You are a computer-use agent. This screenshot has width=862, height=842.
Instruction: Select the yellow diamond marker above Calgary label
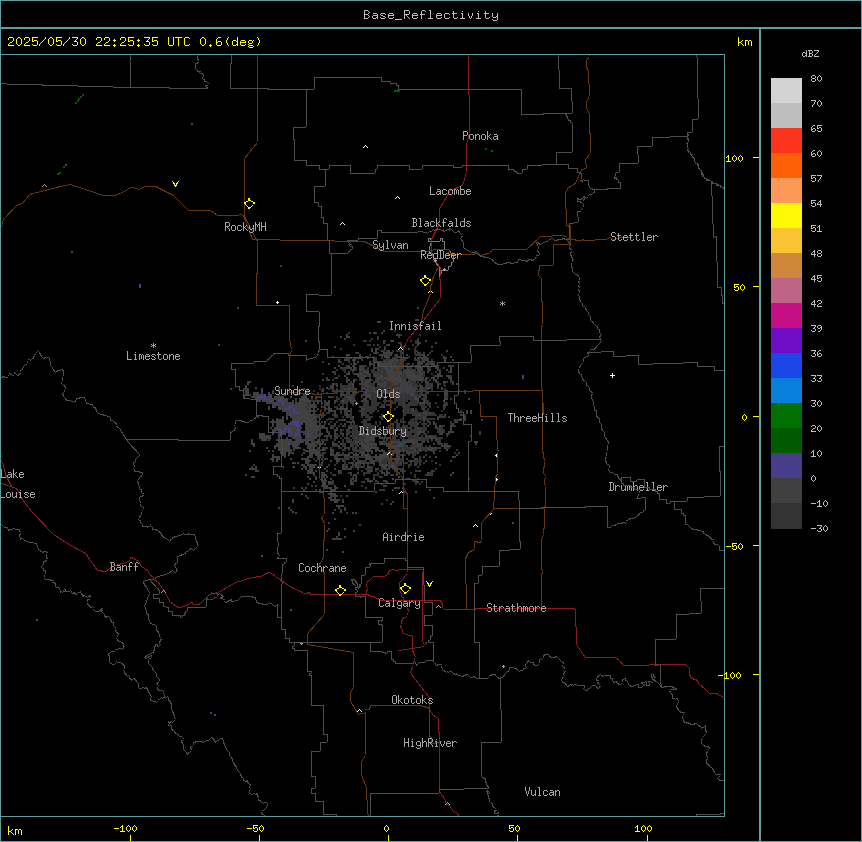(405, 589)
